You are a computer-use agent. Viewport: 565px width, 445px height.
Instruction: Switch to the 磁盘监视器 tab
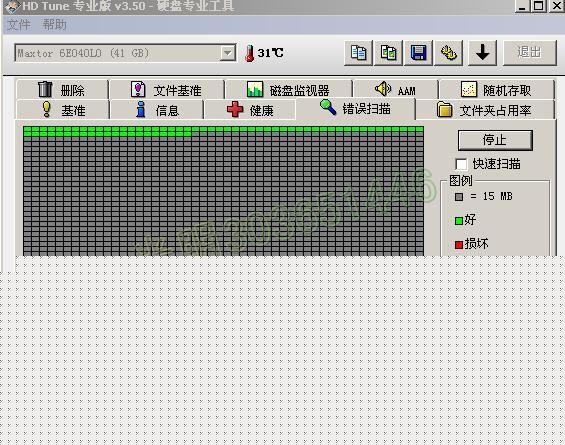tap(288, 90)
